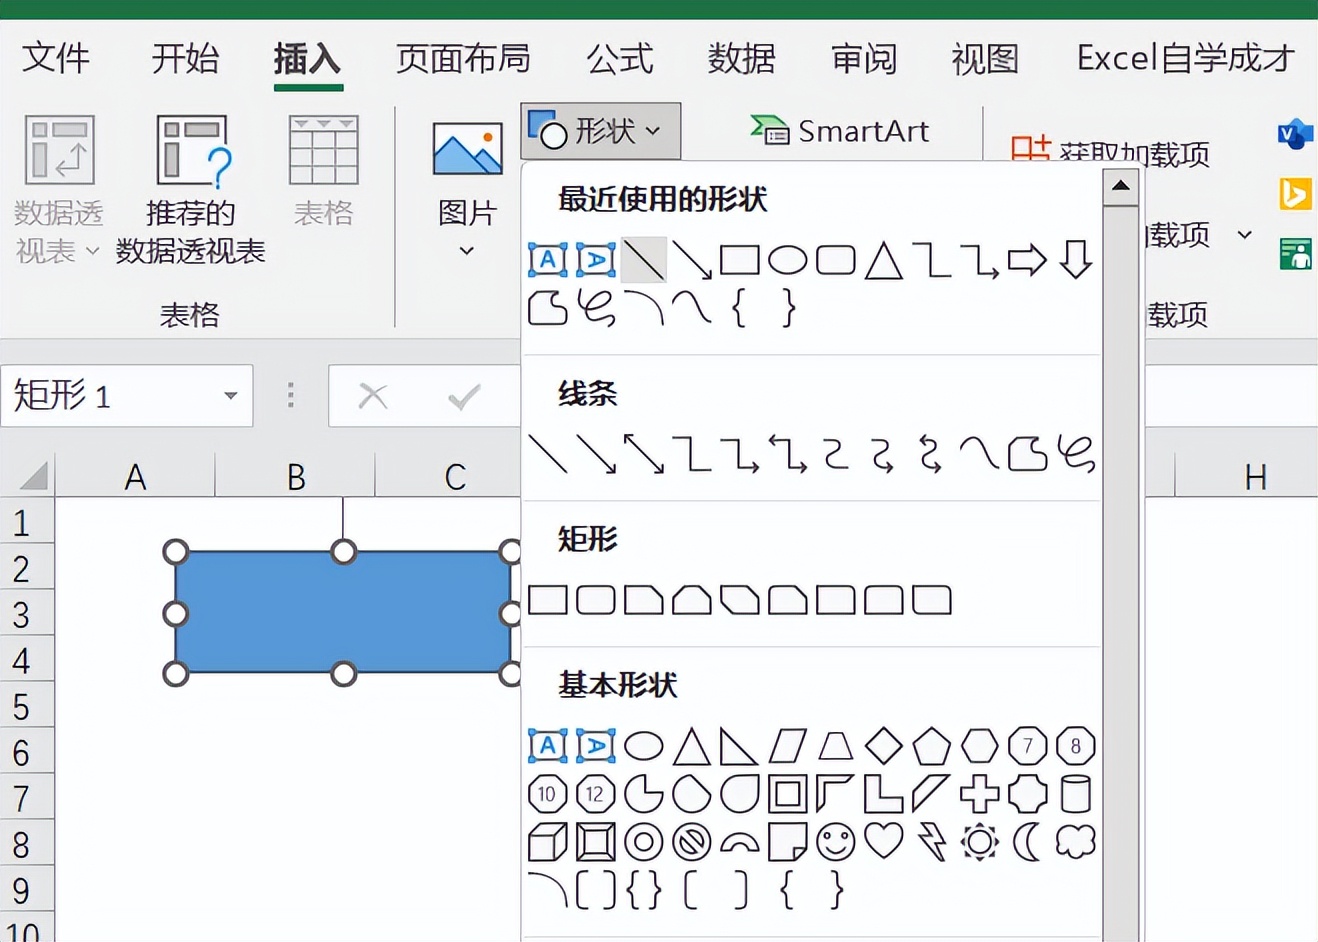The height and width of the screenshot is (942, 1318).
Task: Expand the 加载项 dropdown chevron
Action: (x=1243, y=236)
